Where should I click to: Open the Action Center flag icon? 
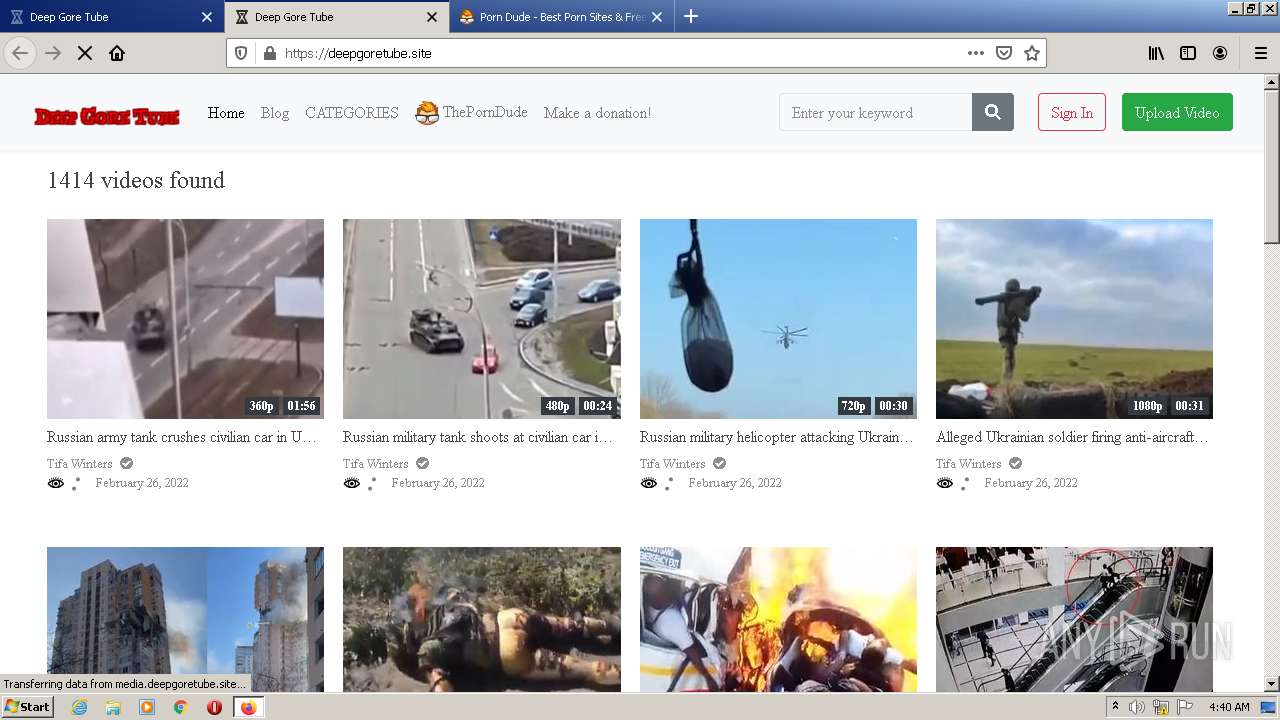pyautogui.click(x=1185, y=707)
